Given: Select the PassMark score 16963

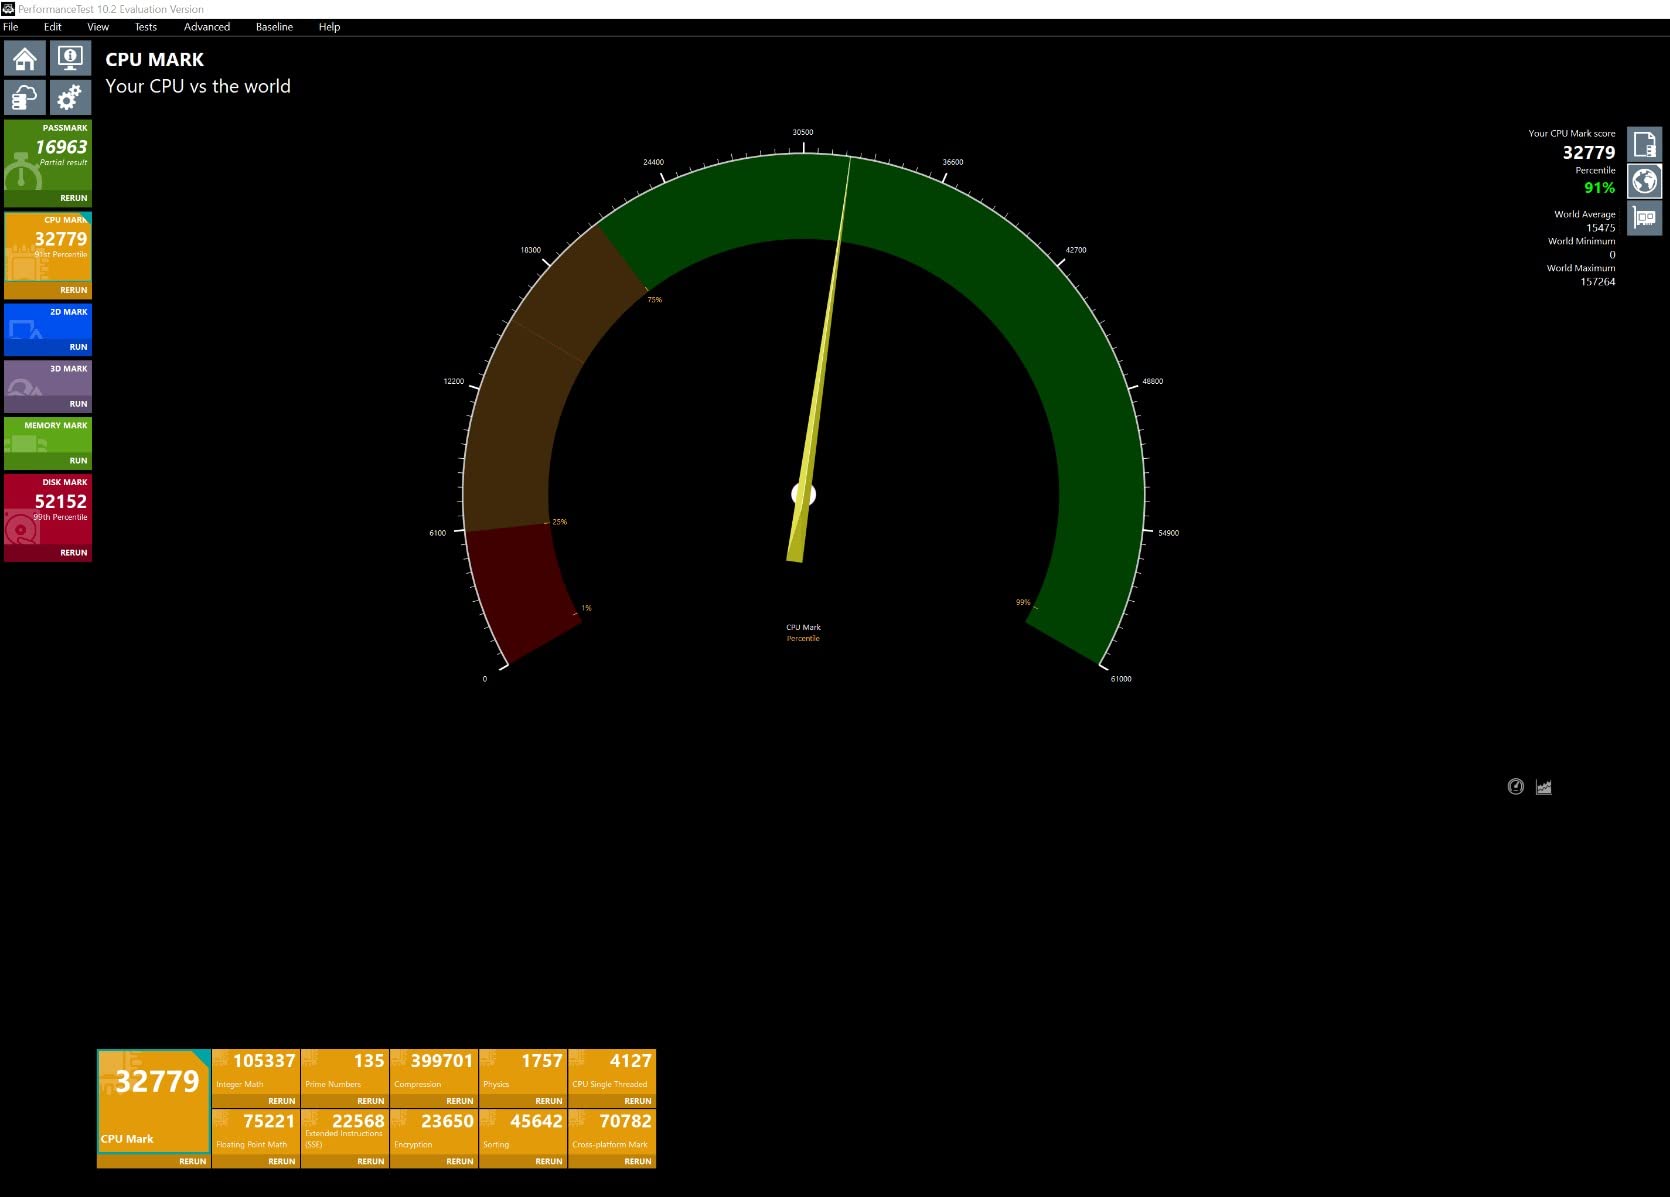Looking at the screenshot, I should [x=61, y=147].
